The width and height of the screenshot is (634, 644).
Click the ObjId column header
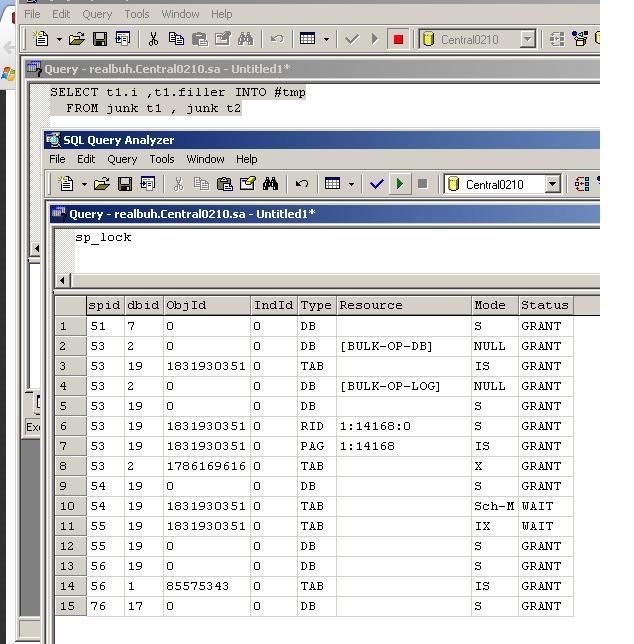pyautogui.click(x=206, y=305)
